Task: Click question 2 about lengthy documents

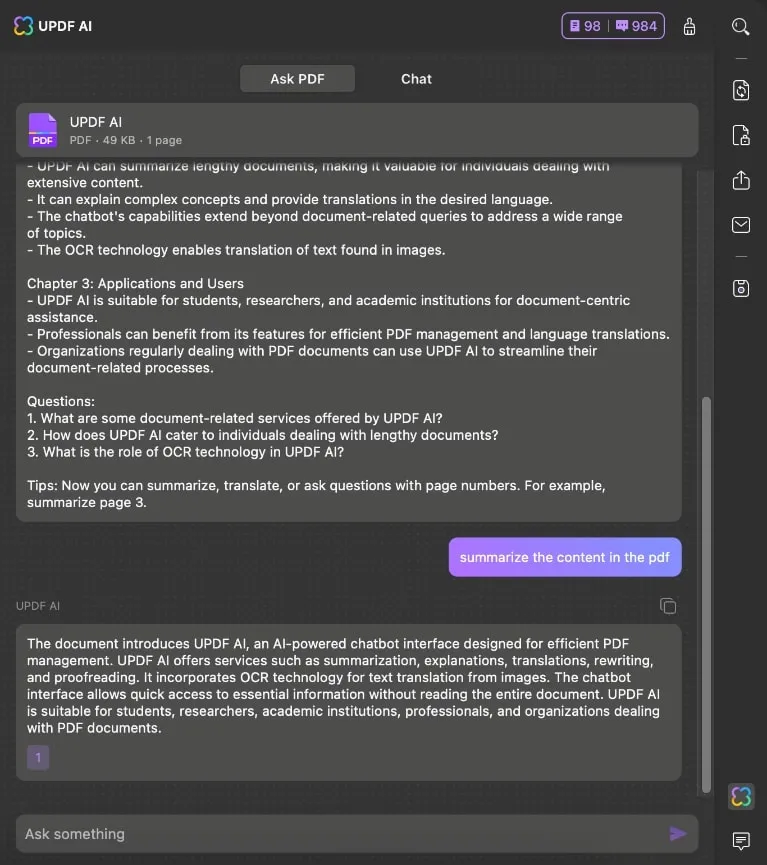Action: pos(263,435)
